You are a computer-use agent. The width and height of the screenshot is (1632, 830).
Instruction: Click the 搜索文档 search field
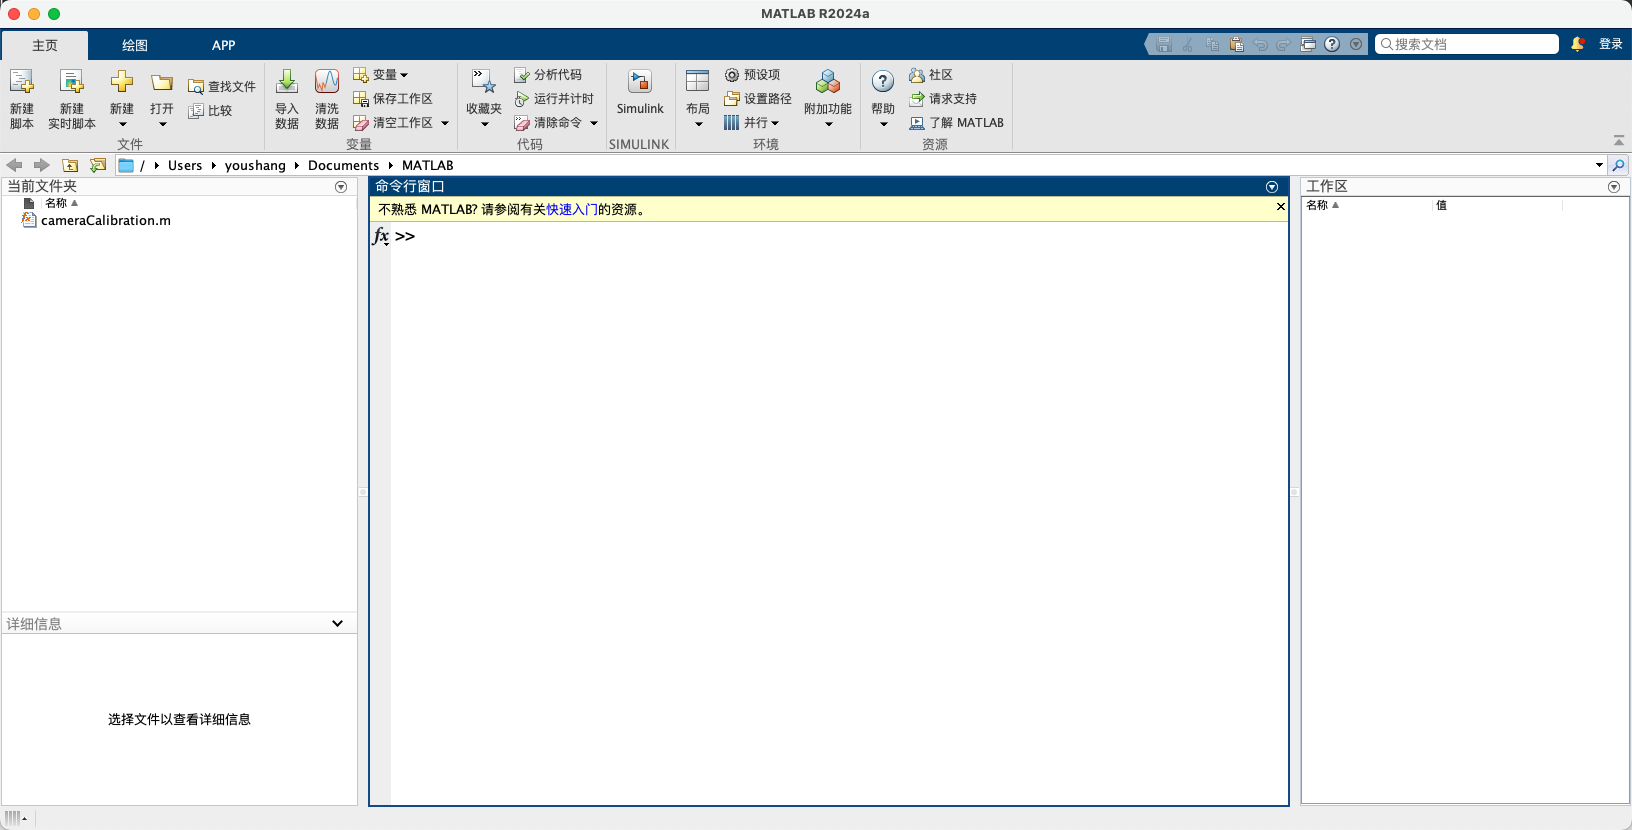[1467, 44]
